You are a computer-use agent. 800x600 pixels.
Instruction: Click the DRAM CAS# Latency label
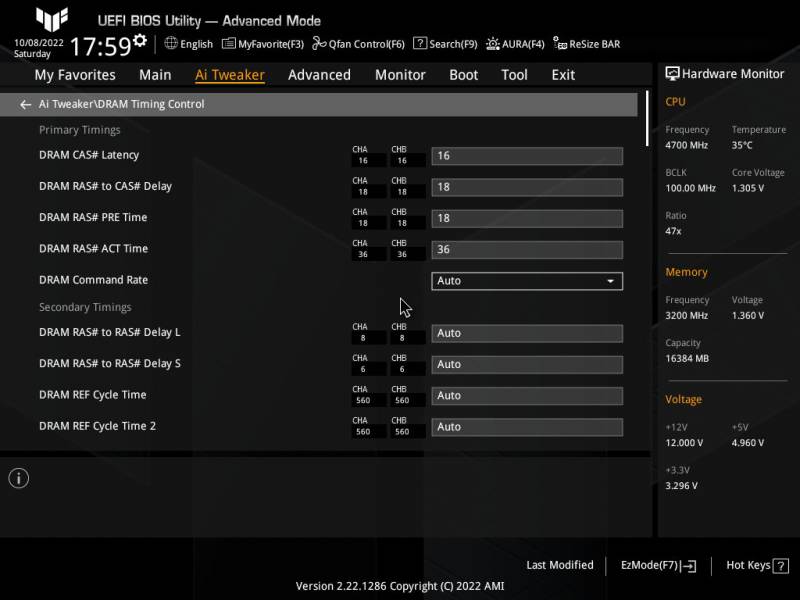89,155
